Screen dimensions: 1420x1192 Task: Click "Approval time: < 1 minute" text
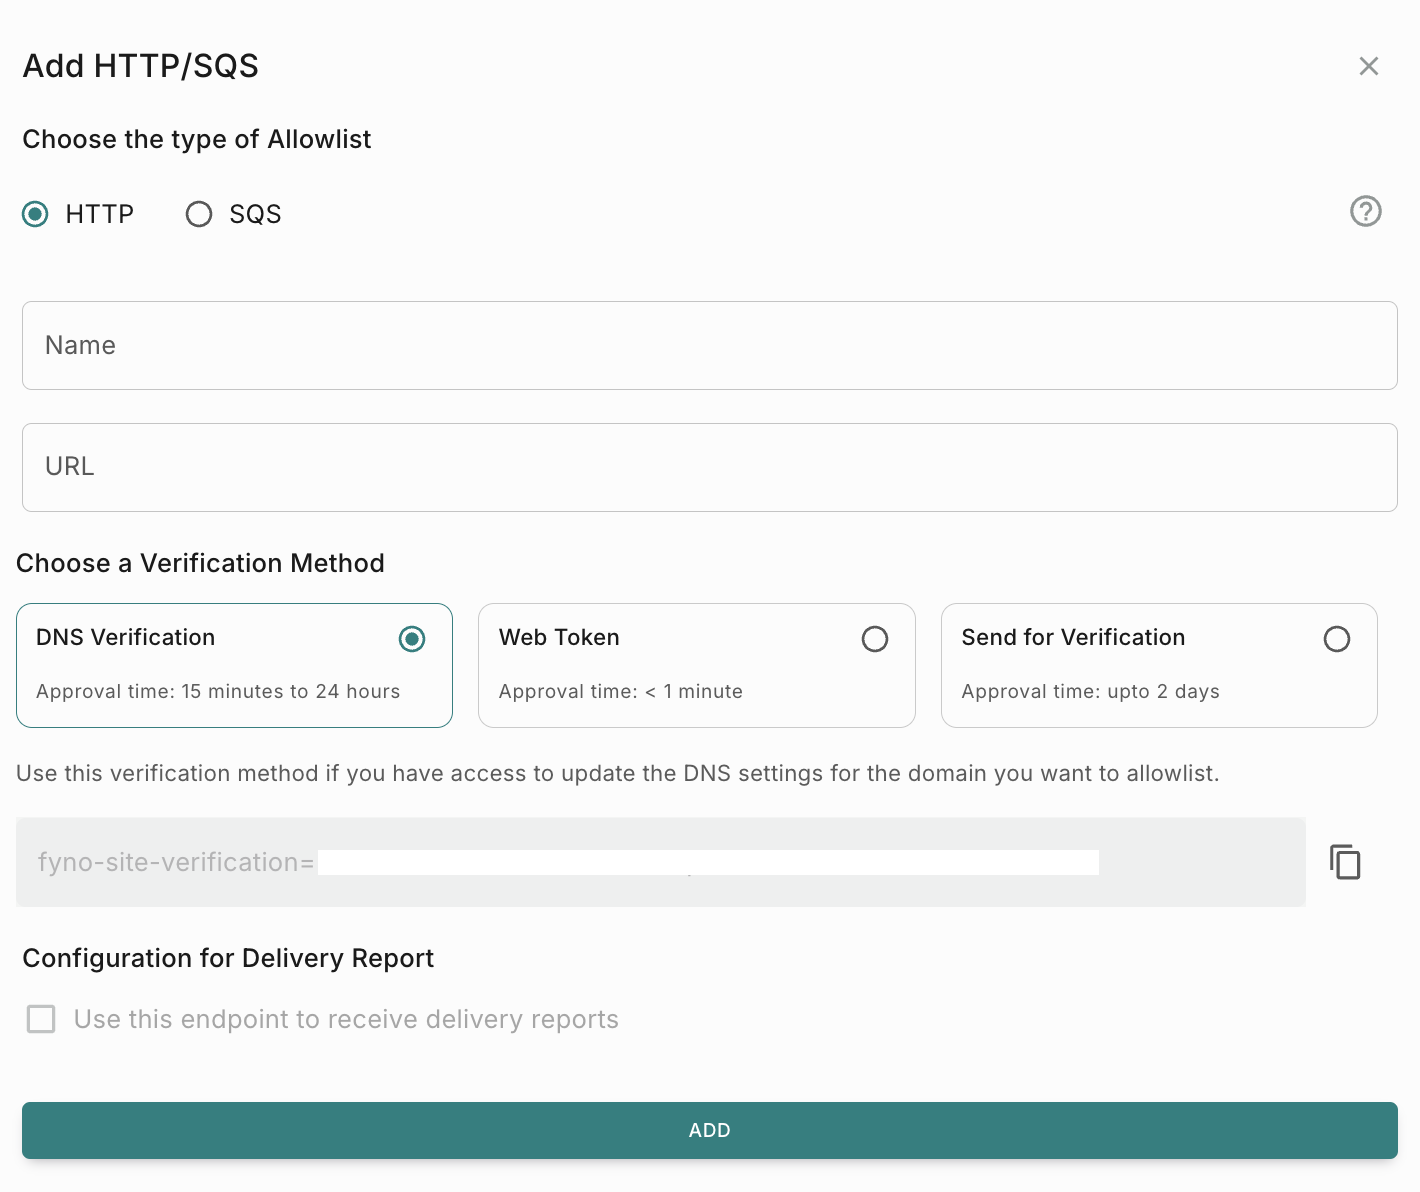pos(620,692)
